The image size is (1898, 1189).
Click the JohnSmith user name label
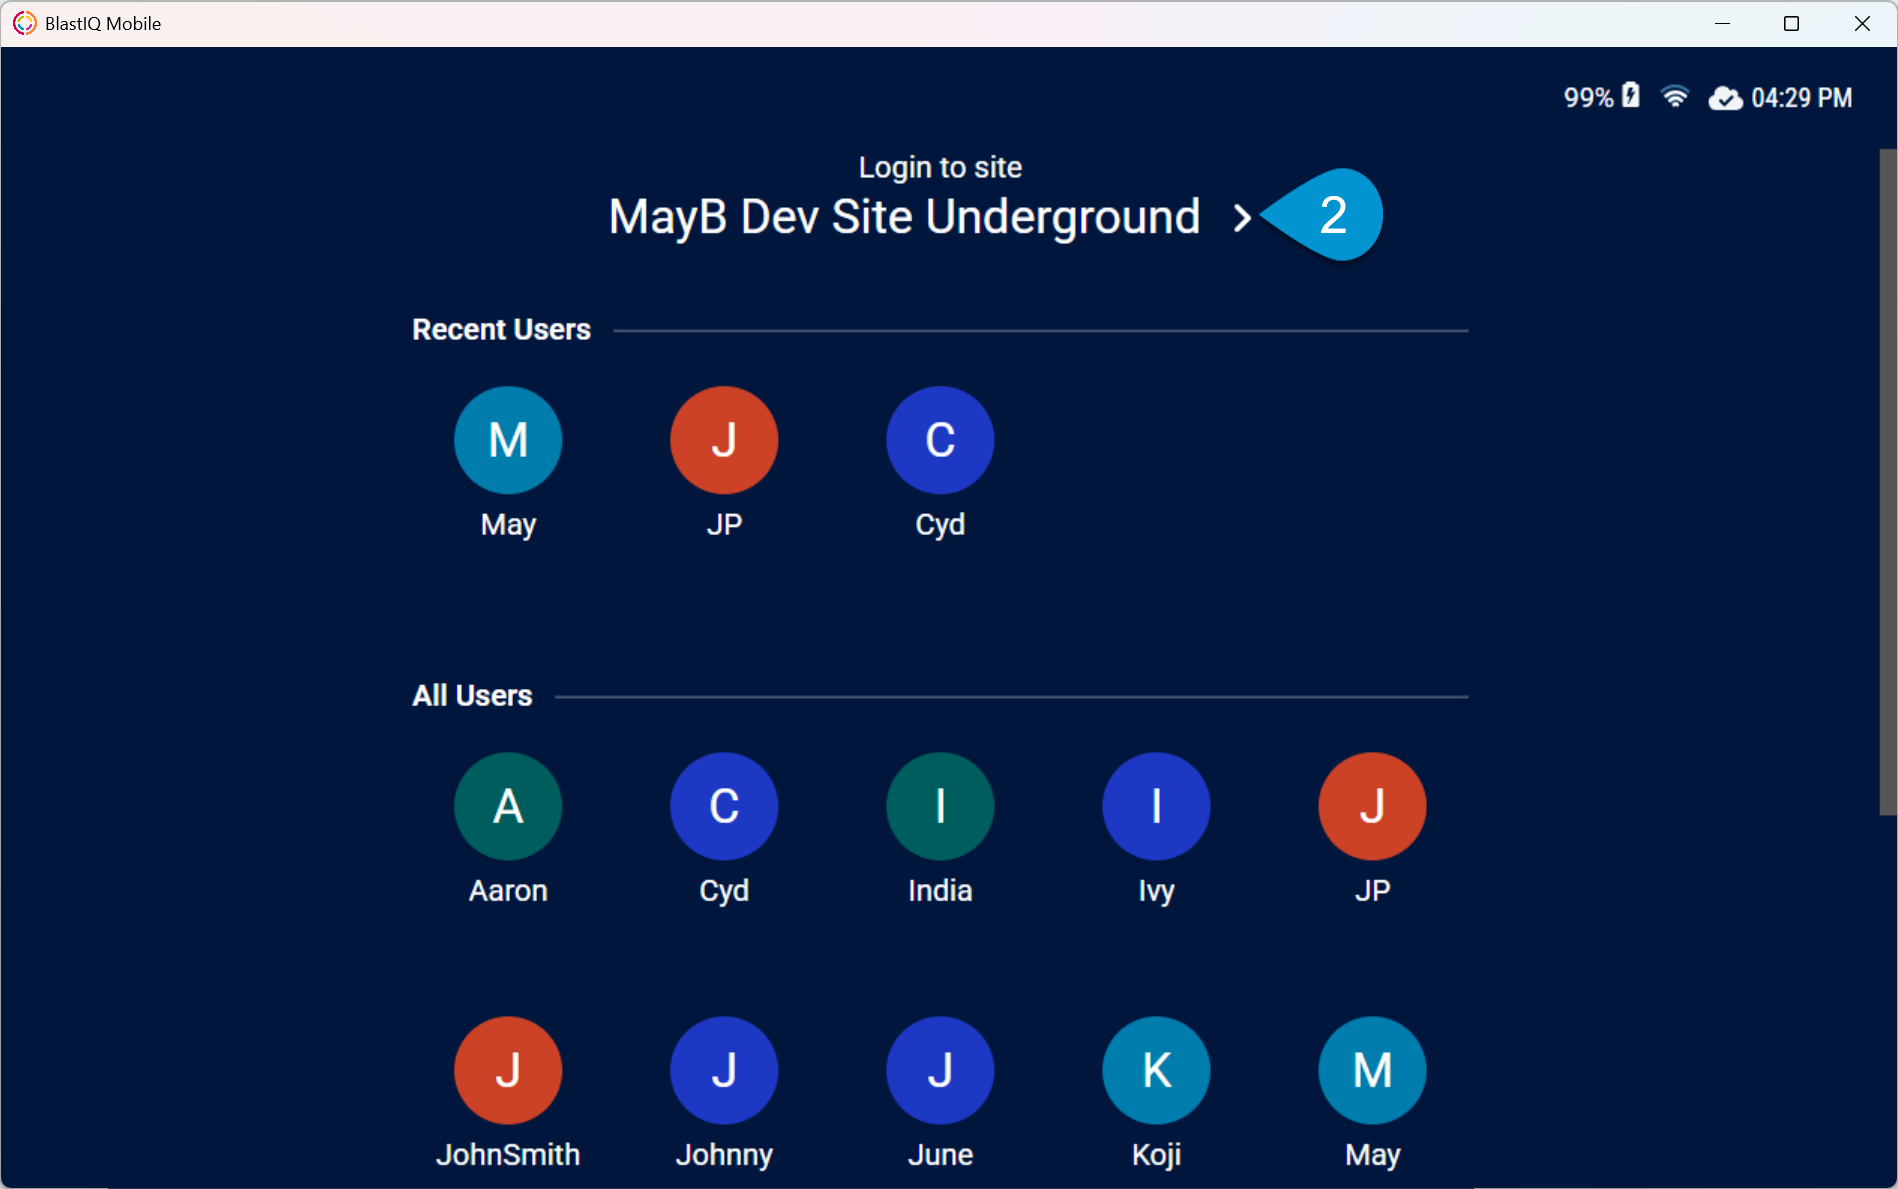click(x=508, y=1154)
